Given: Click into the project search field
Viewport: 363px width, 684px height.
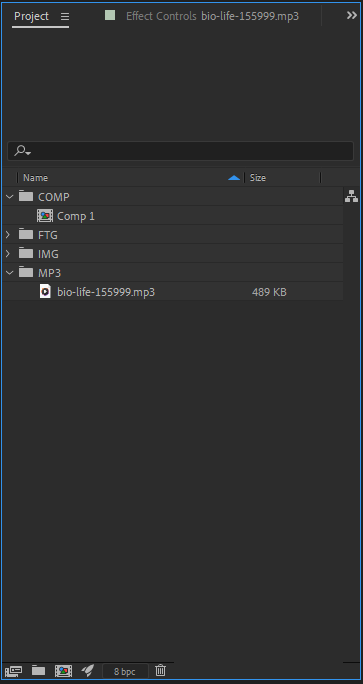Looking at the screenshot, I should pos(181,151).
